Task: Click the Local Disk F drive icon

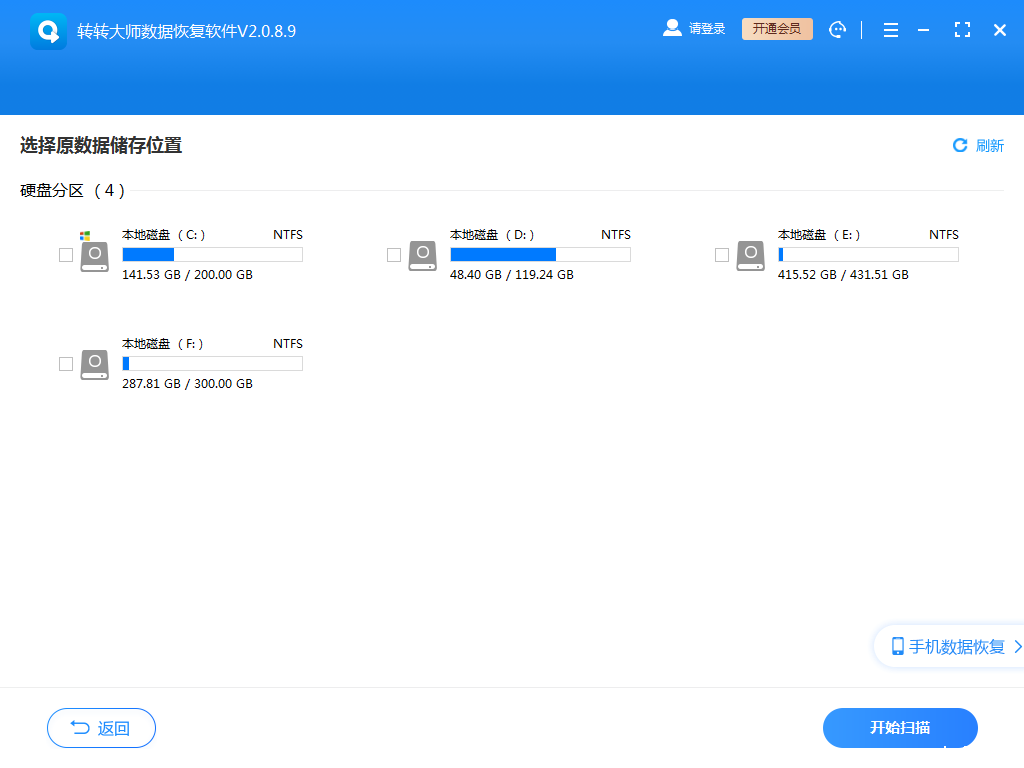Action: (x=94, y=364)
